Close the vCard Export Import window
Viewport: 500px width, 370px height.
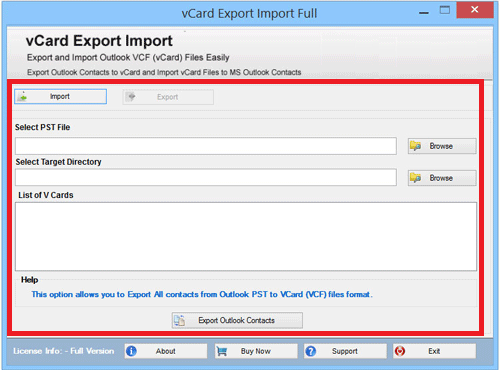[475, 10]
